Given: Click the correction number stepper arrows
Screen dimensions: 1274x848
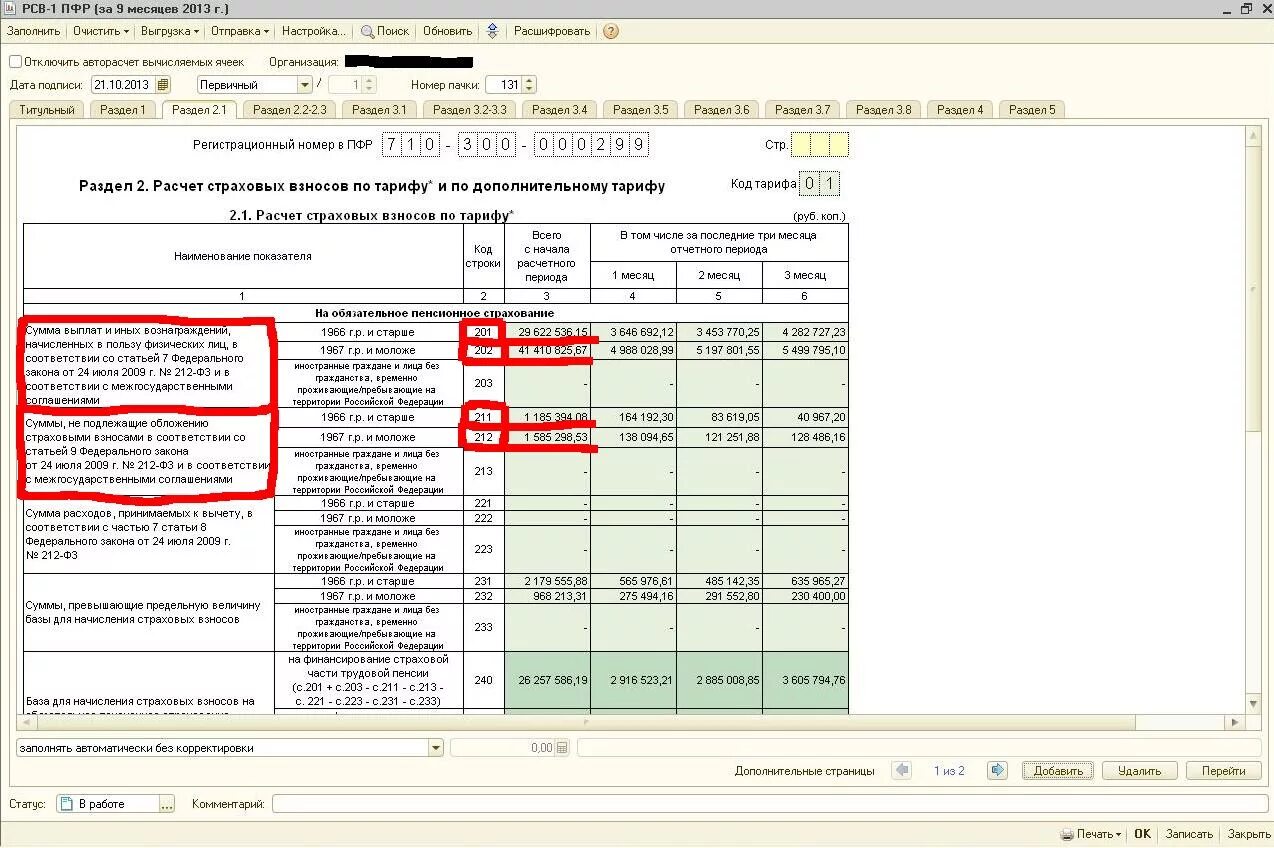Looking at the screenshot, I should click(369, 85).
